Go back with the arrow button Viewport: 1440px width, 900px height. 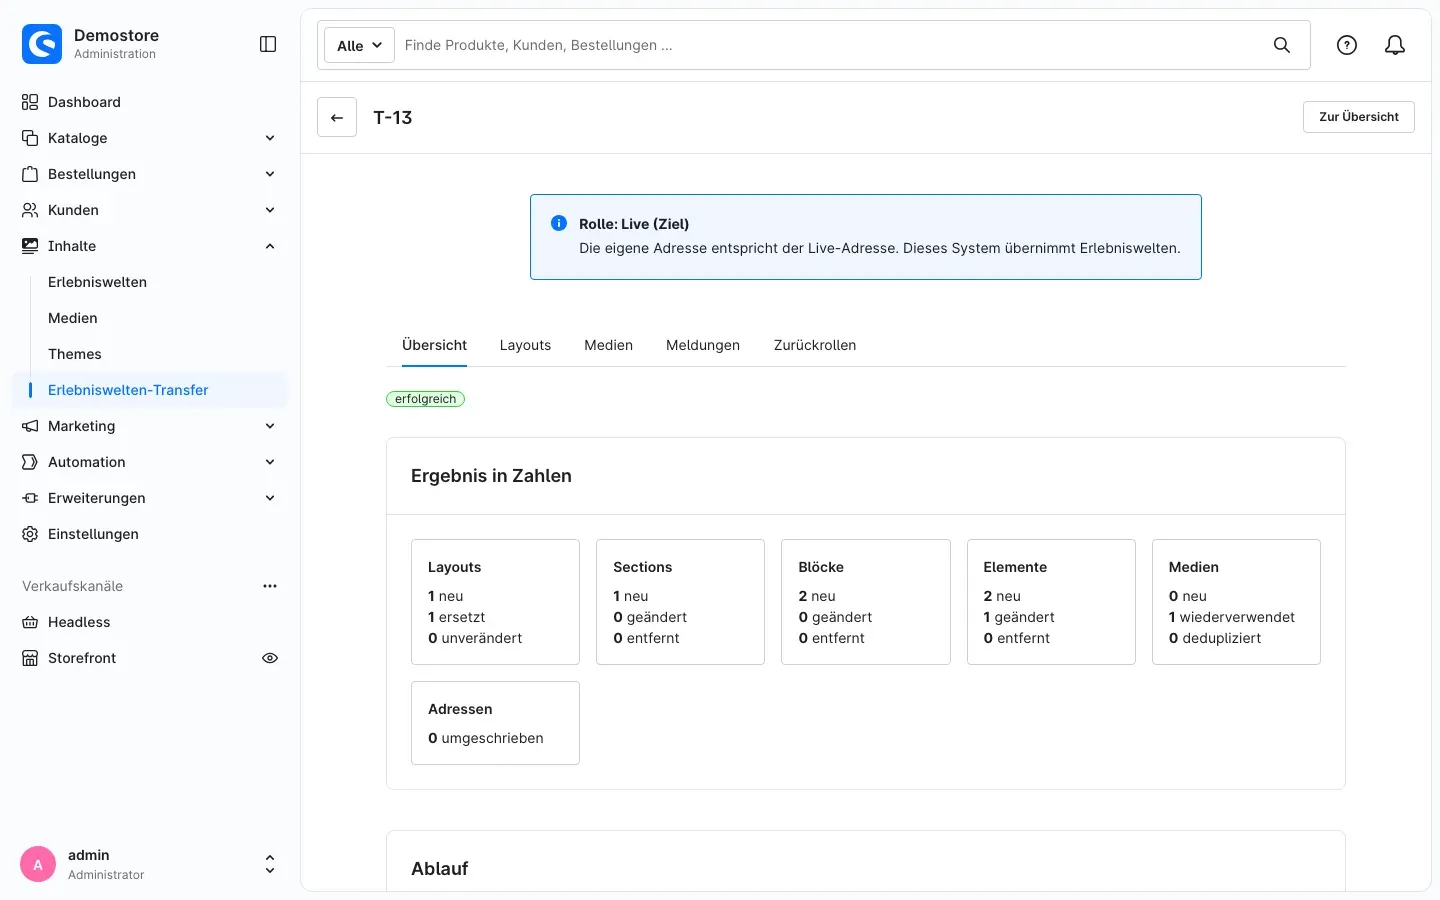click(337, 117)
